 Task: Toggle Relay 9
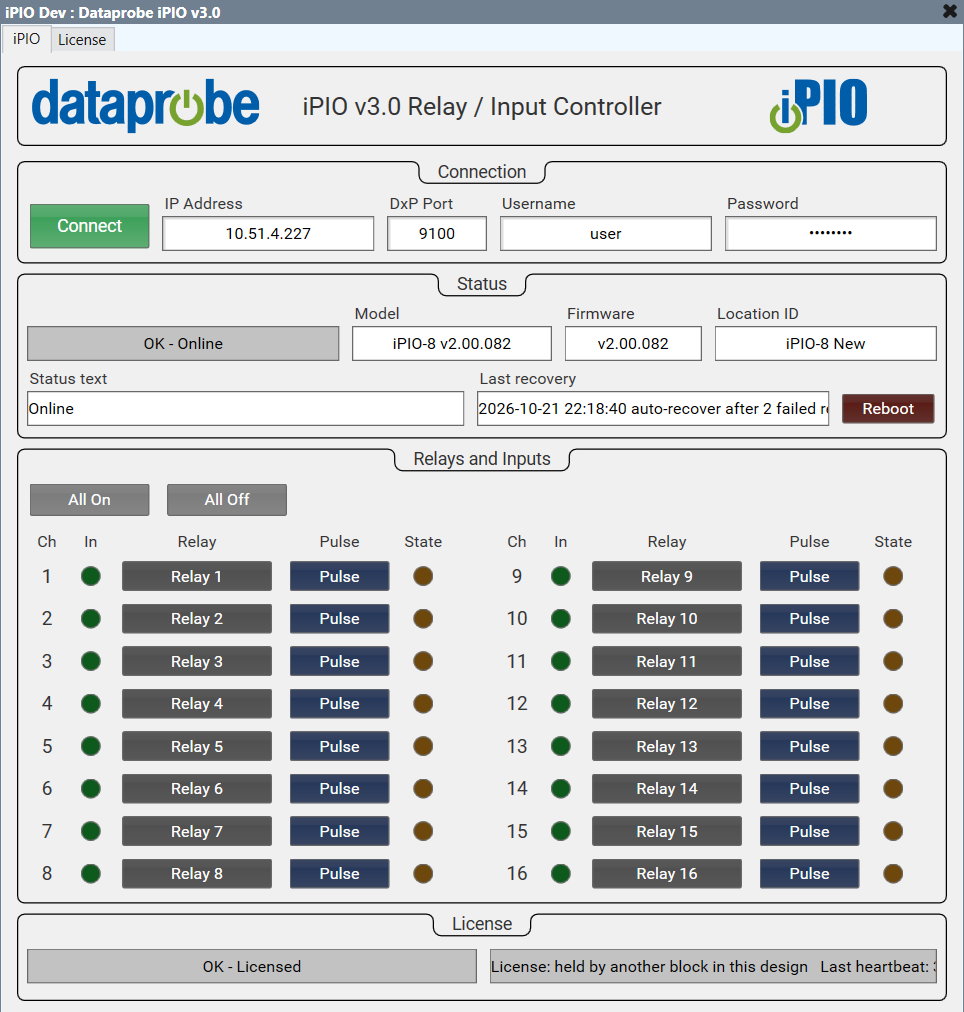click(x=667, y=576)
